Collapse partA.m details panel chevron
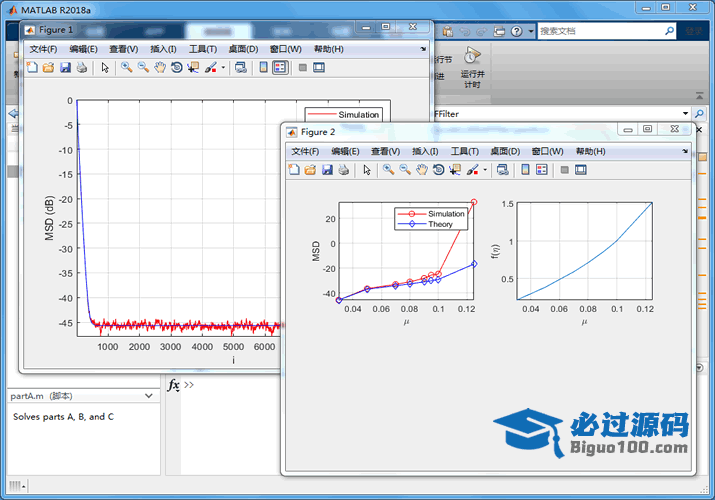Image resolution: width=715 pixels, height=500 pixels. 149,396
